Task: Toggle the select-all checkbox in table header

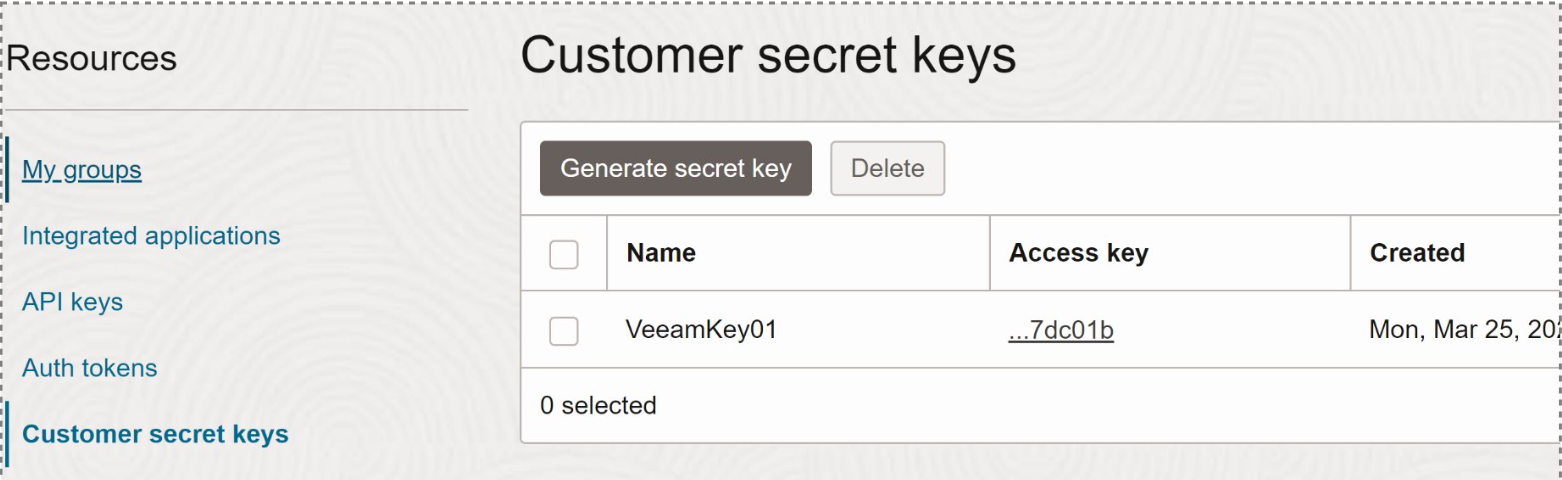Action: tap(564, 254)
